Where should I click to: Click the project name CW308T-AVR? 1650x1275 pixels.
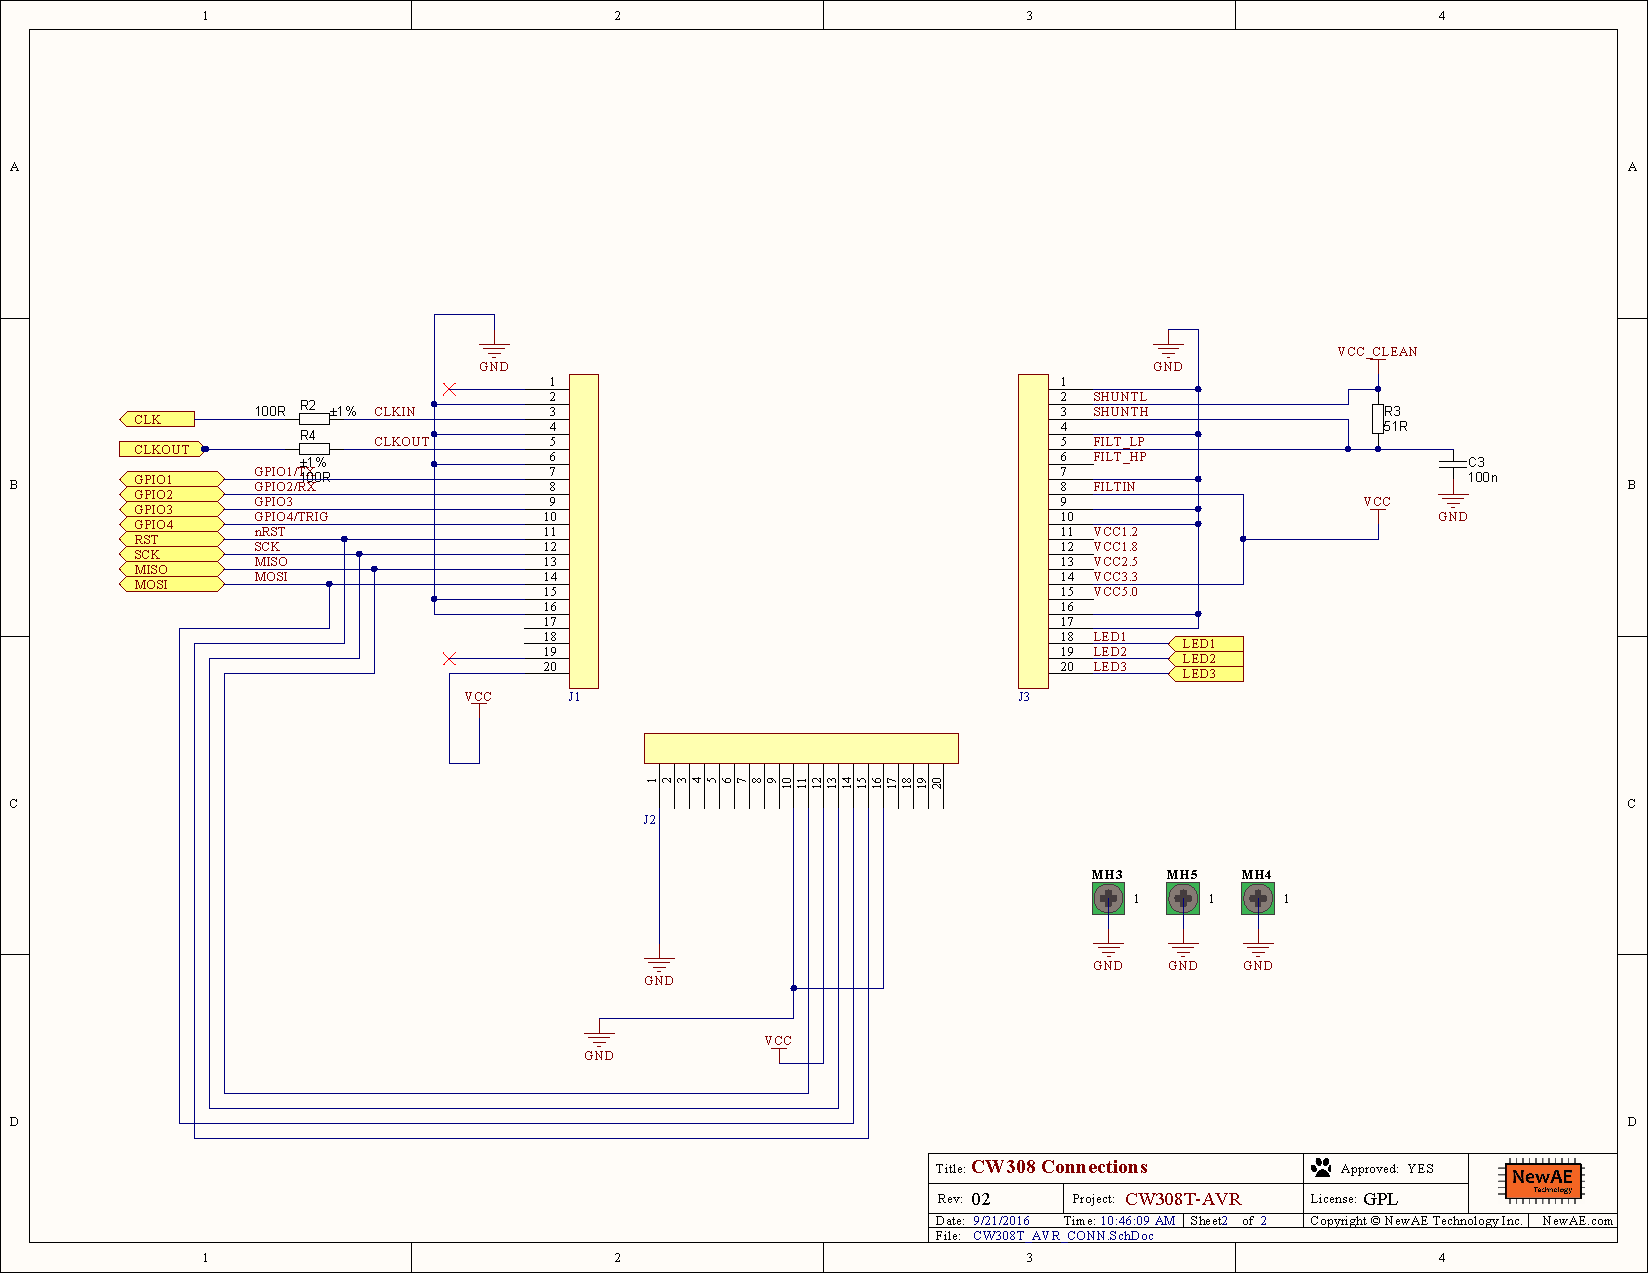tap(1183, 1199)
